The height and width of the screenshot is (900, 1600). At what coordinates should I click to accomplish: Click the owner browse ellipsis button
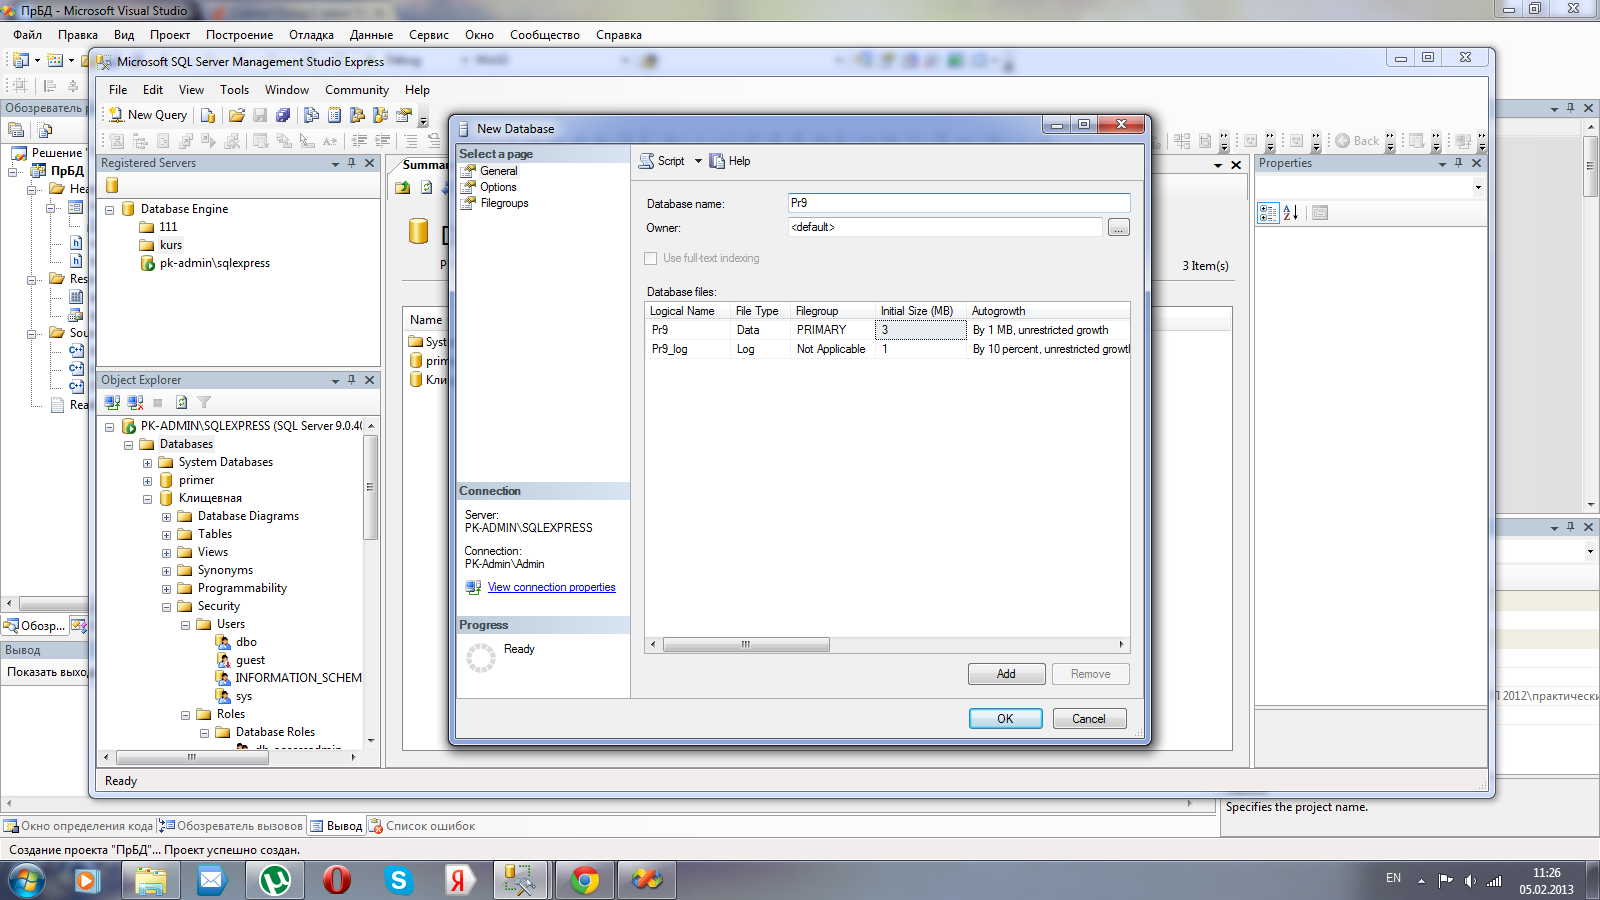[x=1119, y=228]
